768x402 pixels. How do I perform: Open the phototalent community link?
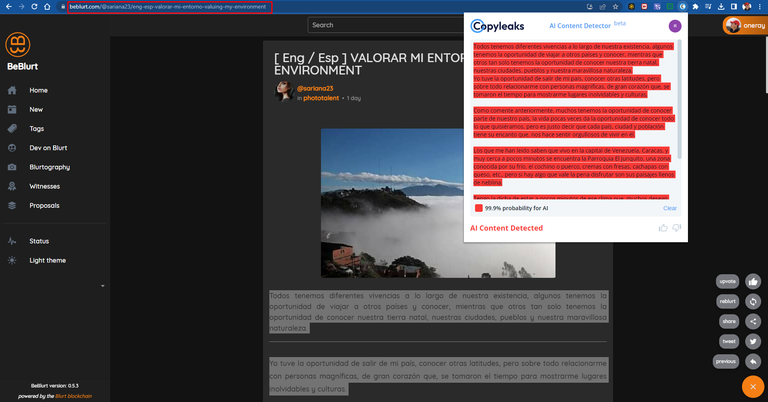[x=321, y=98]
